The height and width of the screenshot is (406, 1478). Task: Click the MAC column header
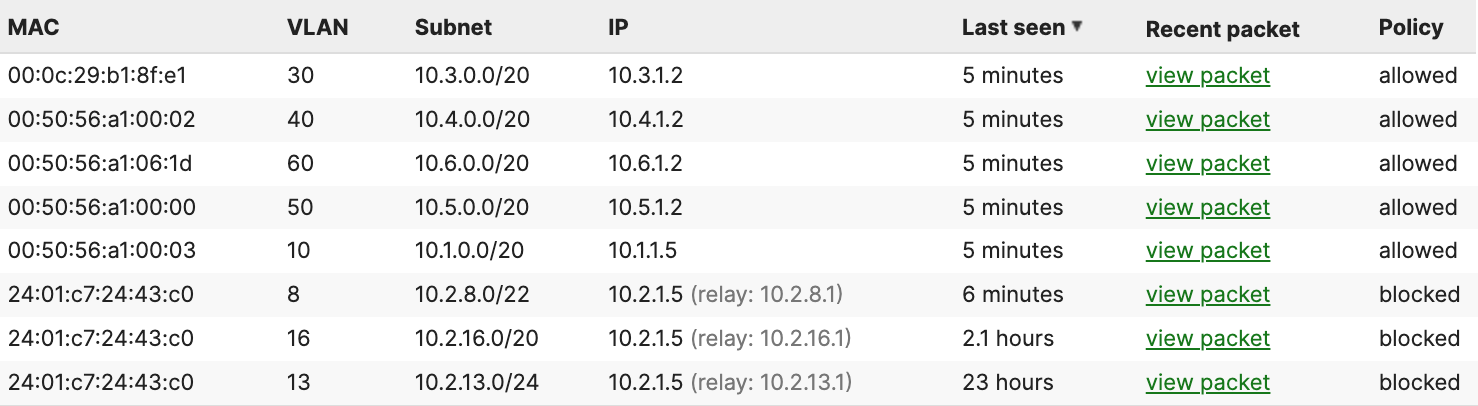(x=34, y=27)
